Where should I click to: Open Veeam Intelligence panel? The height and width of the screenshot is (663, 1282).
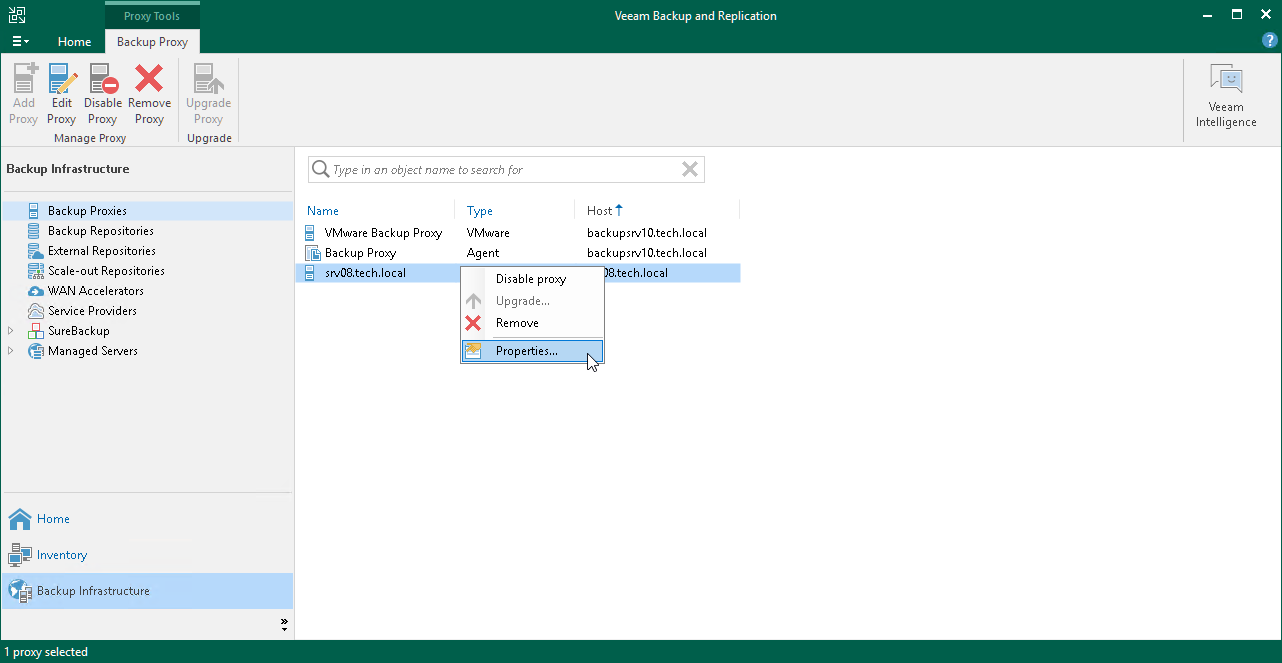1226,96
